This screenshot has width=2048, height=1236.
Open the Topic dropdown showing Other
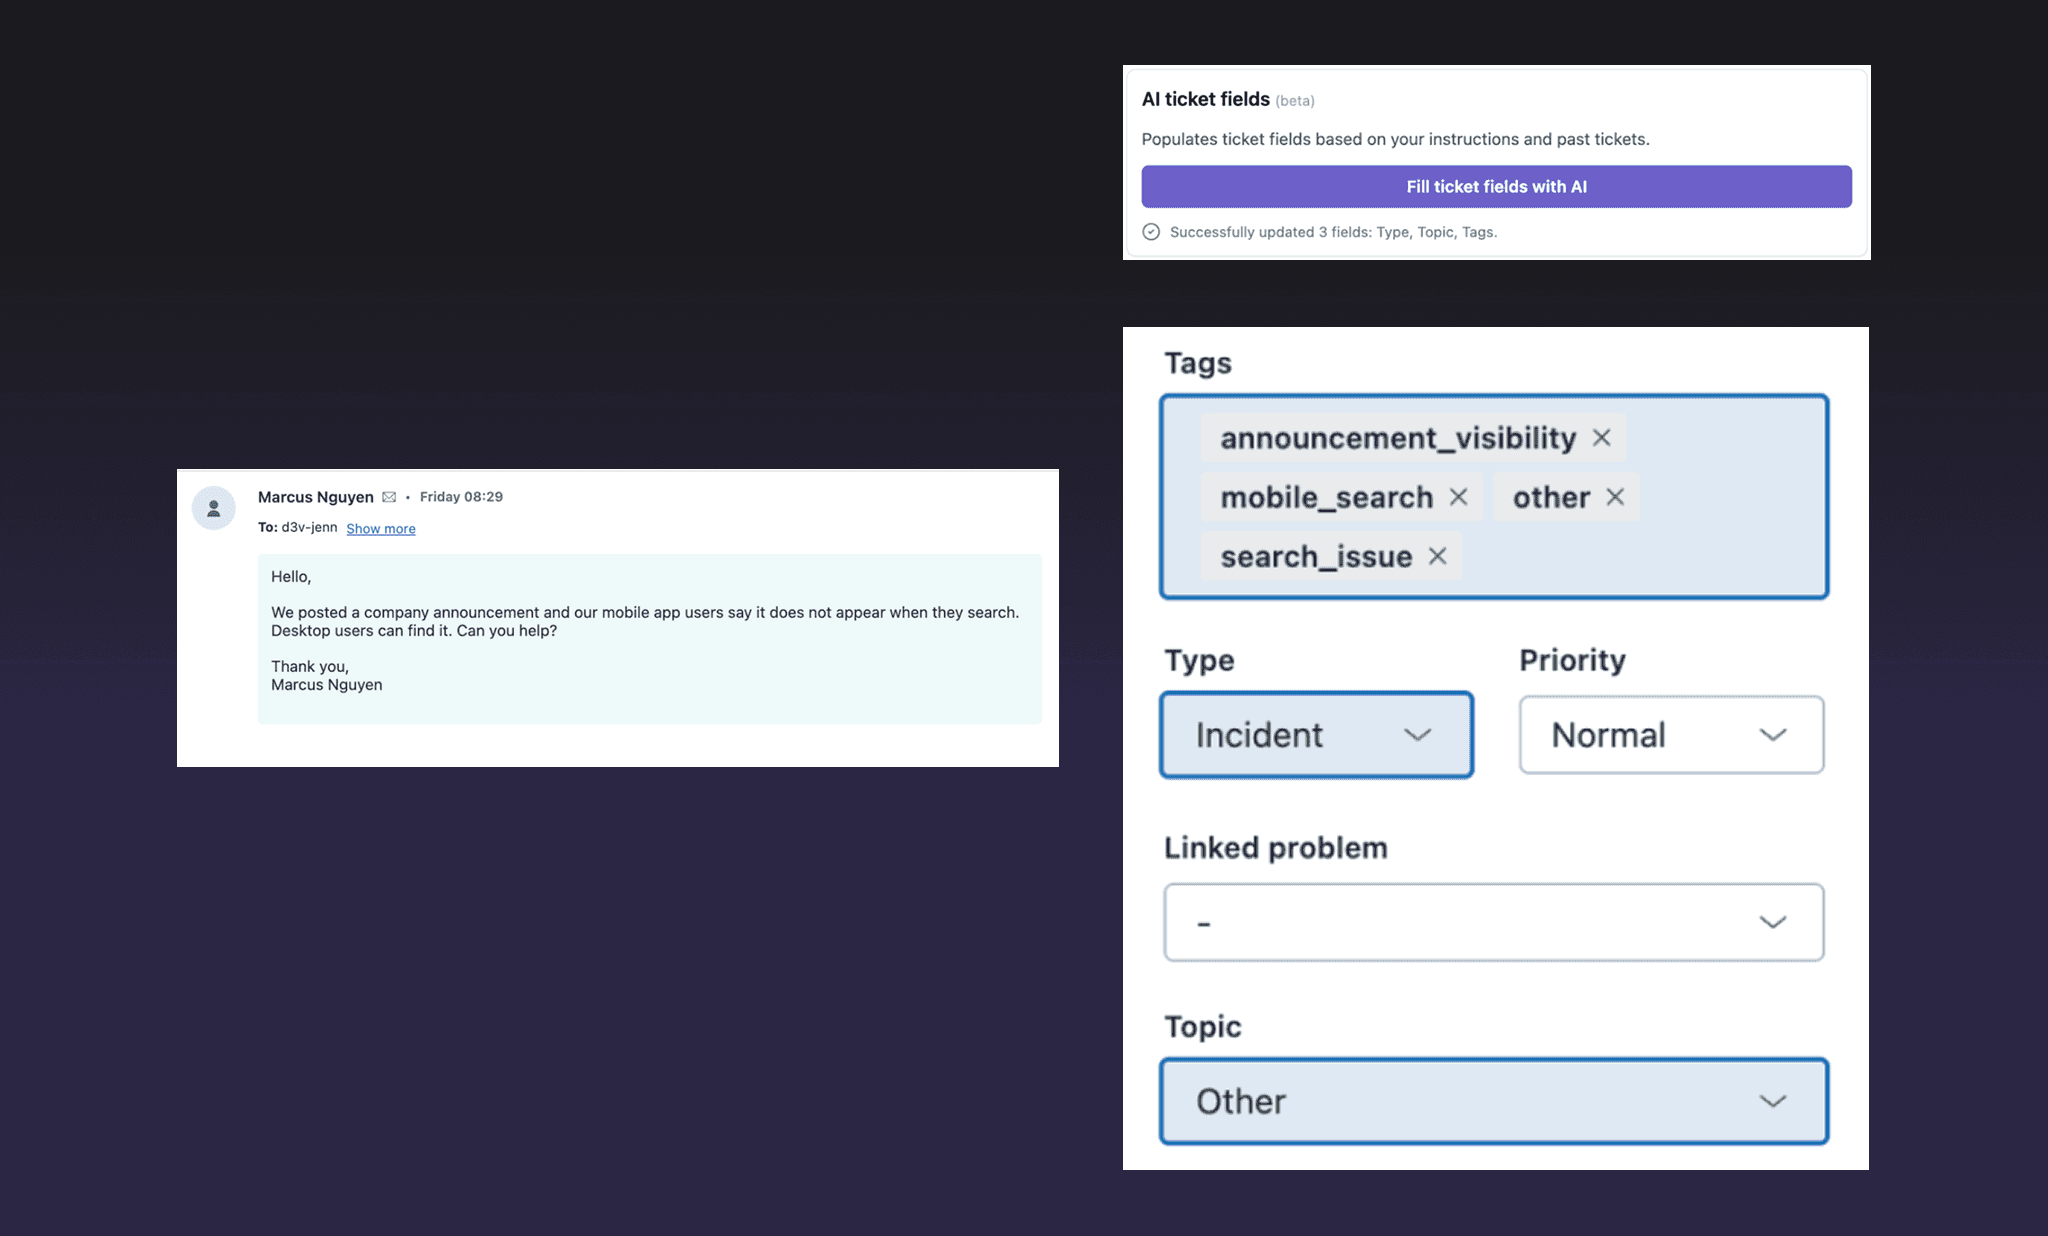(1493, 1101)
